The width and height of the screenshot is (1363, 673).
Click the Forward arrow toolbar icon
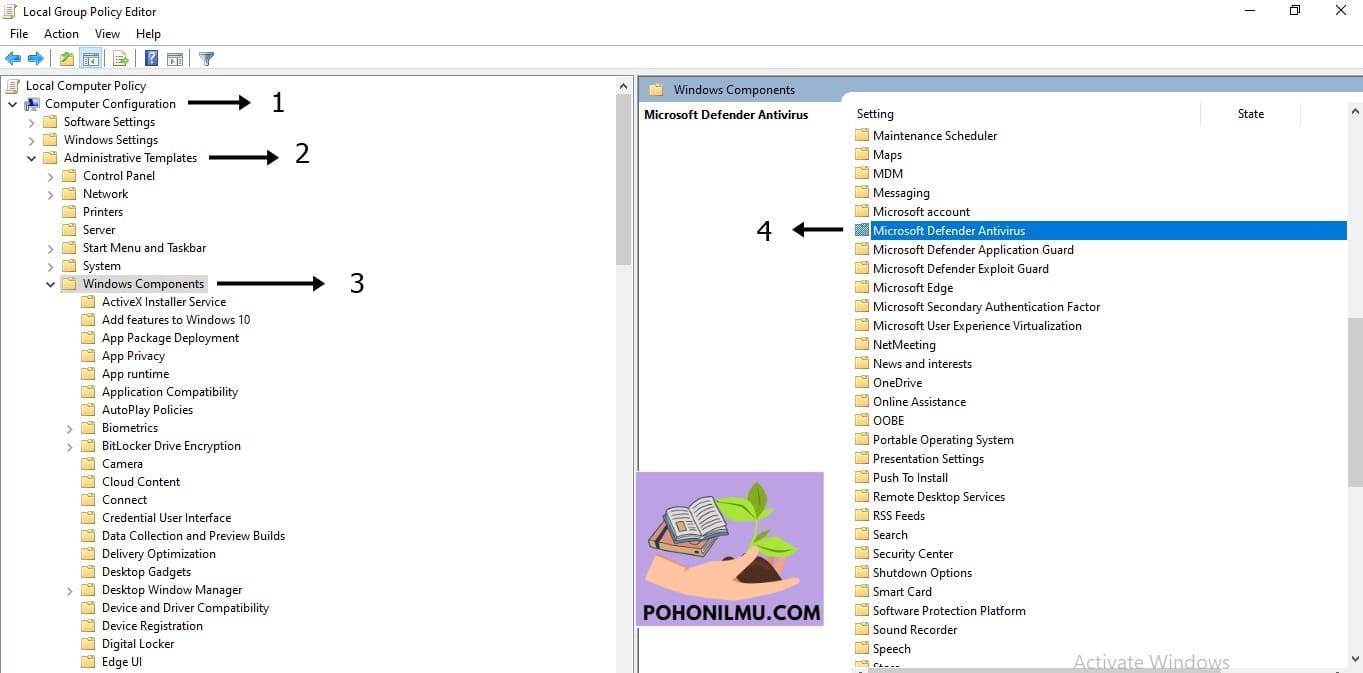coord(36,59)
